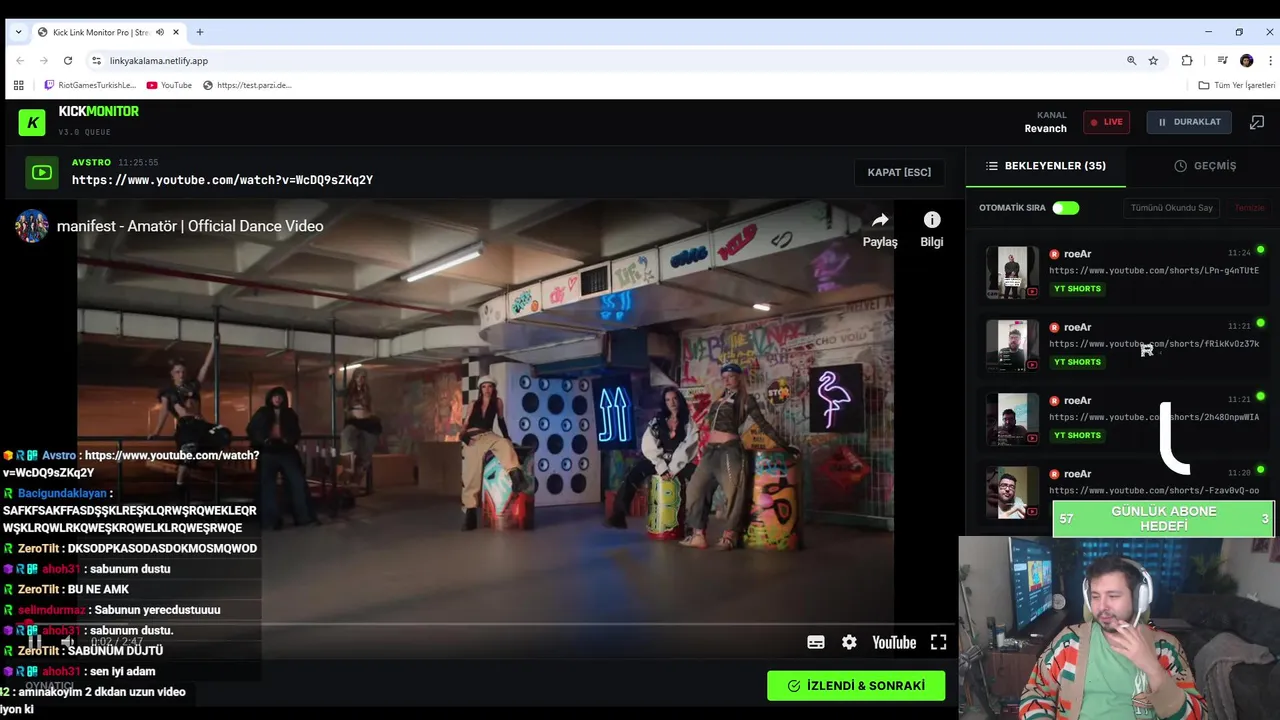This screenshot has height=720, width=1280.
Task: Switch to the GEÇMİŞ tab
Action: [1205, 166]
